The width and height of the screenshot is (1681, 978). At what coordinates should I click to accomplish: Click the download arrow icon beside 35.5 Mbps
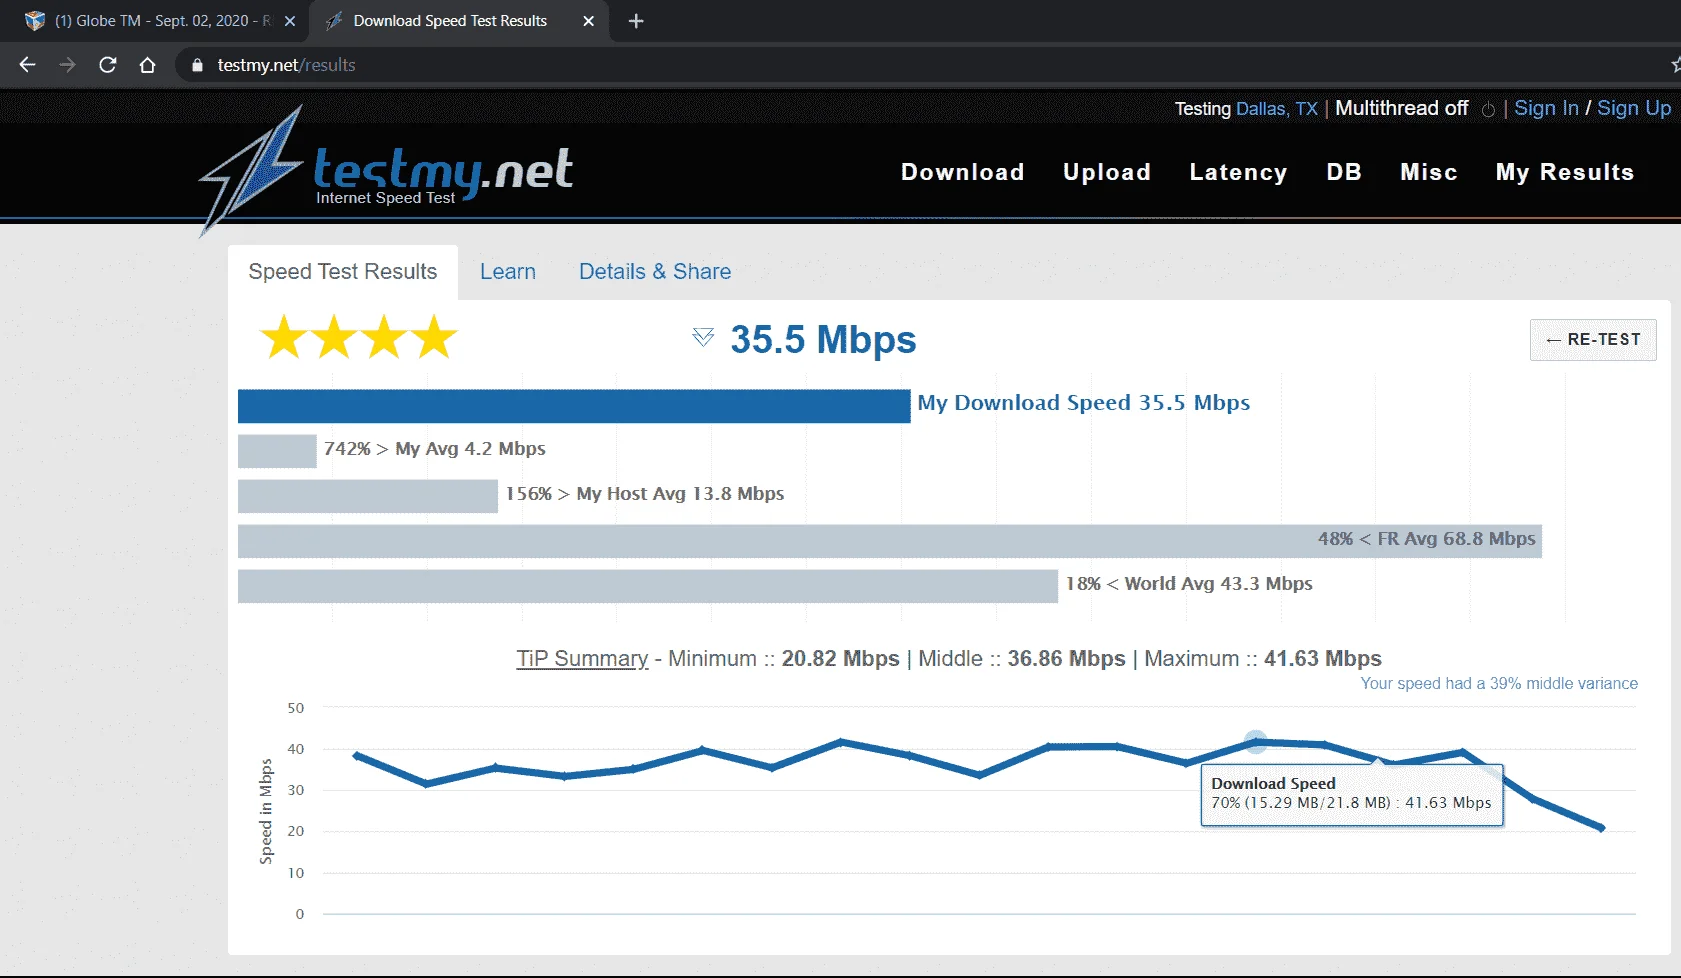703,338
